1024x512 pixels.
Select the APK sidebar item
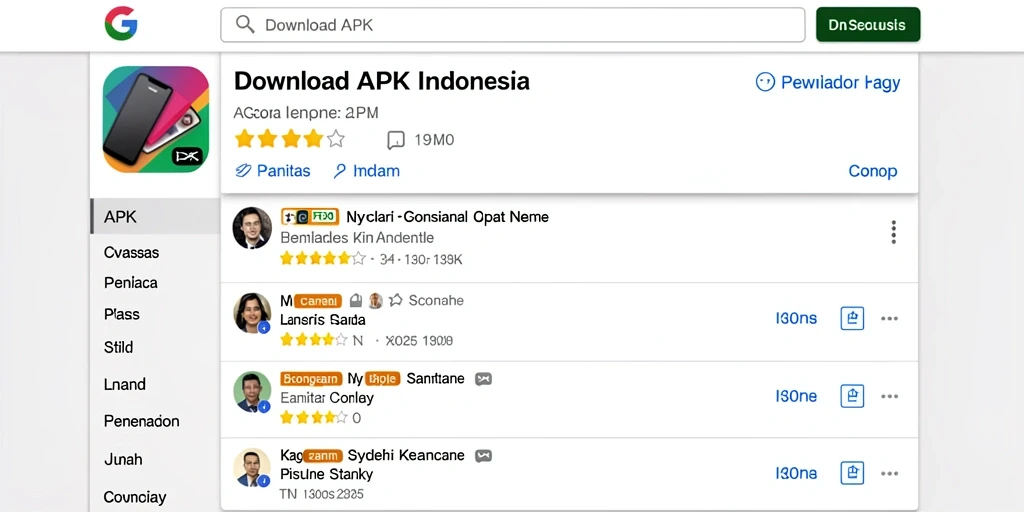coord(155,217)
